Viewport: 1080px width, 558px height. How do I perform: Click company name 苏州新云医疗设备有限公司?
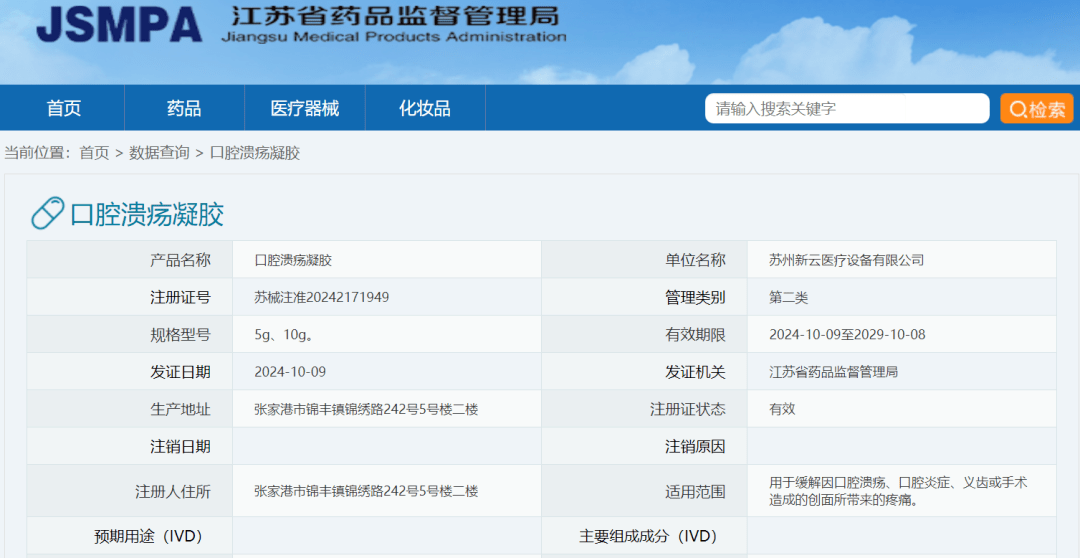pyautogui.click(x=846, y=260)
